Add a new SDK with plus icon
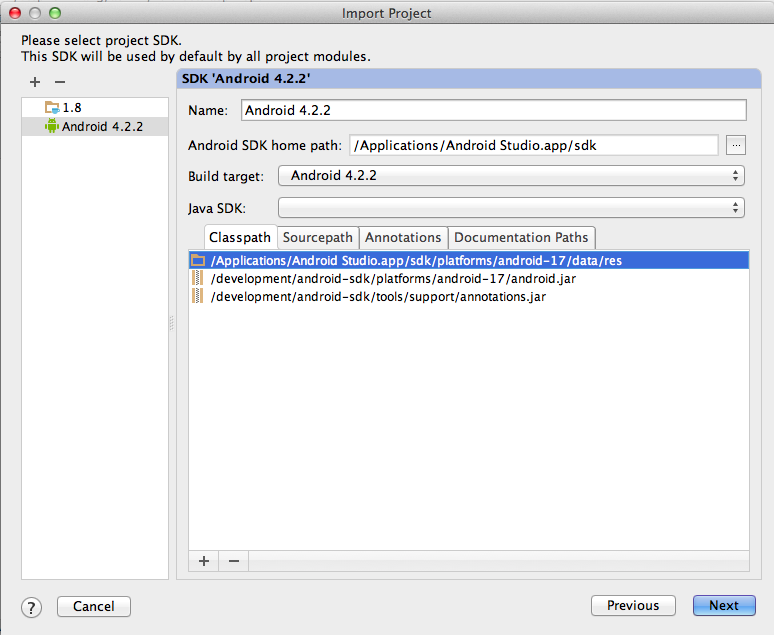Screen dimensions: 774x635 pyautogui.click(x=35, y=82)
